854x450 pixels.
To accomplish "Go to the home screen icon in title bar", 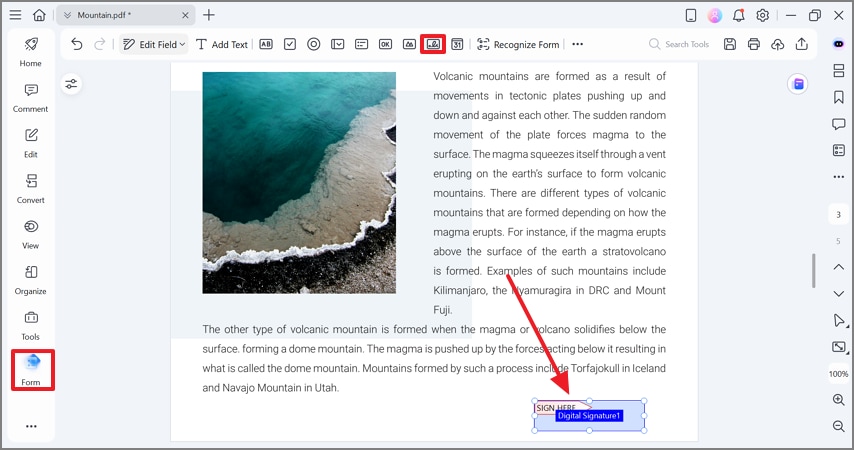I will click(x=39, y=15).
